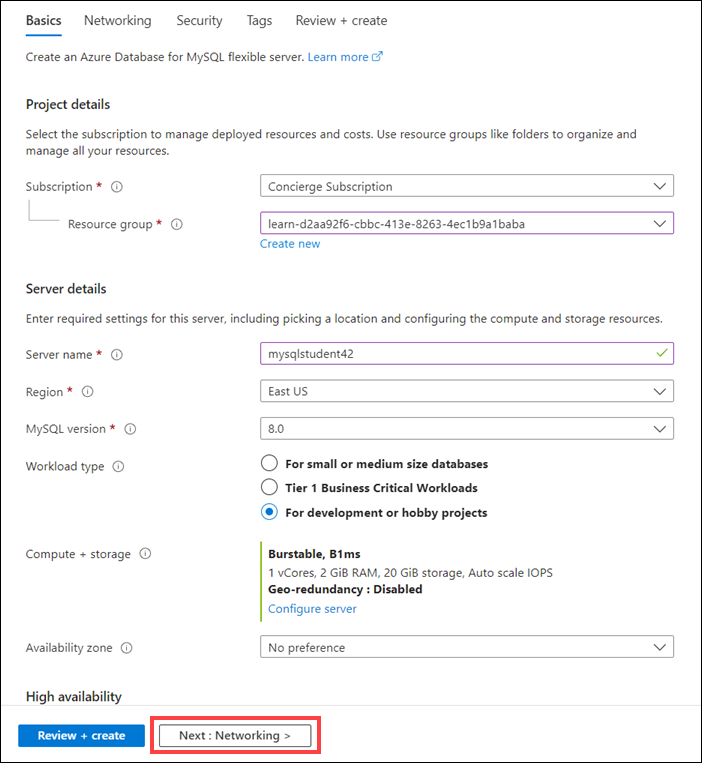Select 'For development or hobby projects' radio
702x763 pixels.
pyautogui.click(x=269, y=512)
